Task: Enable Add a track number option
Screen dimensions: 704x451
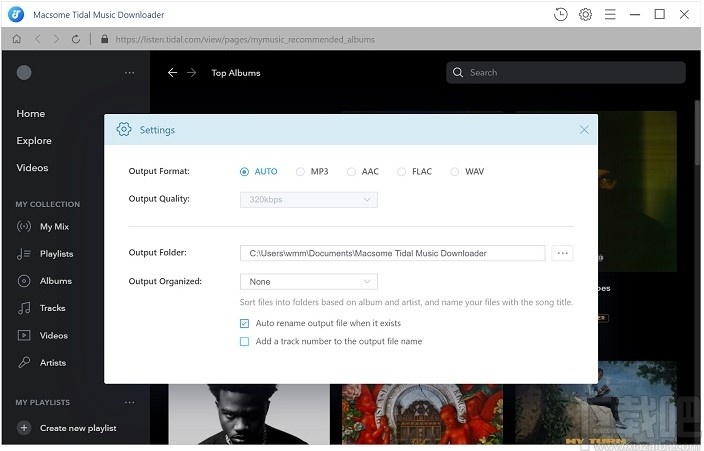Action: coord(244,341)
